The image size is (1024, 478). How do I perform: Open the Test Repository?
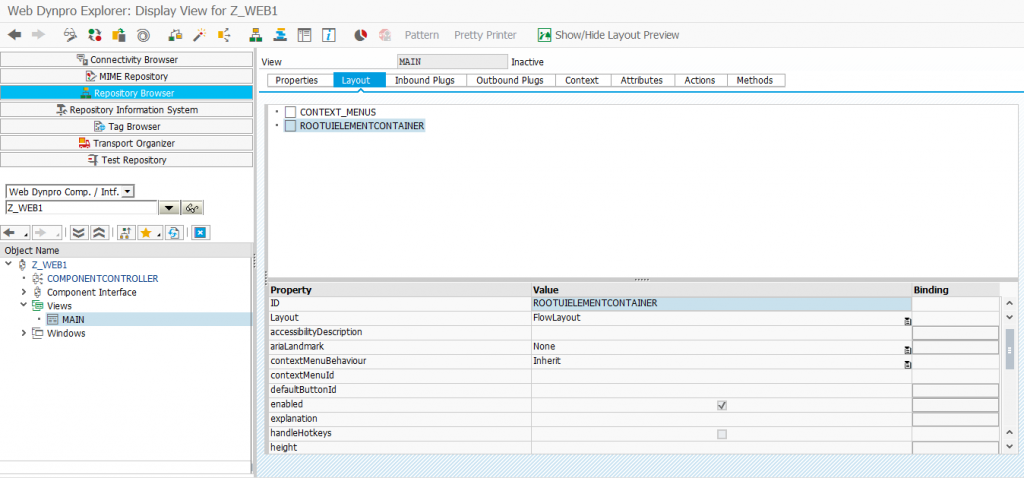[x=127, y=160]
